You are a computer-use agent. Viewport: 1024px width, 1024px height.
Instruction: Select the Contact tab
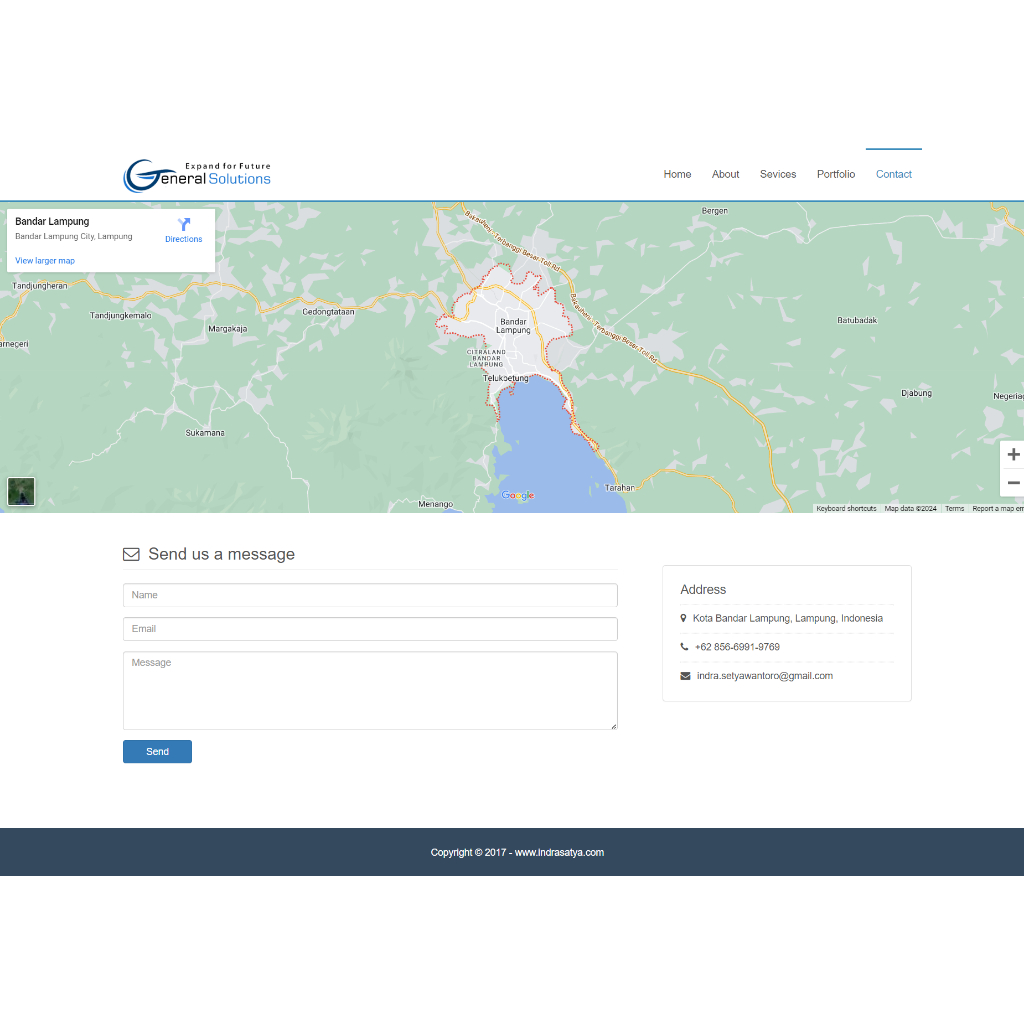pos(893,174)
